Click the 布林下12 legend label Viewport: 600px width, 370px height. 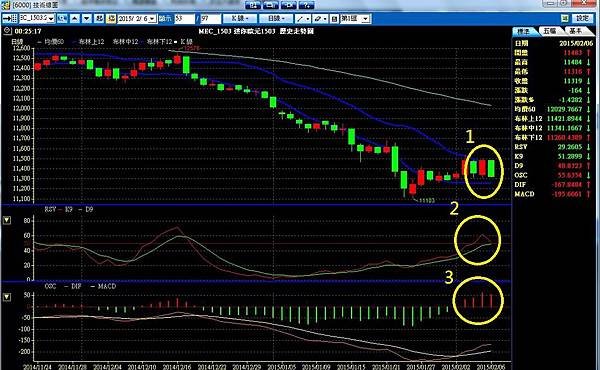(x=160, y=41)
